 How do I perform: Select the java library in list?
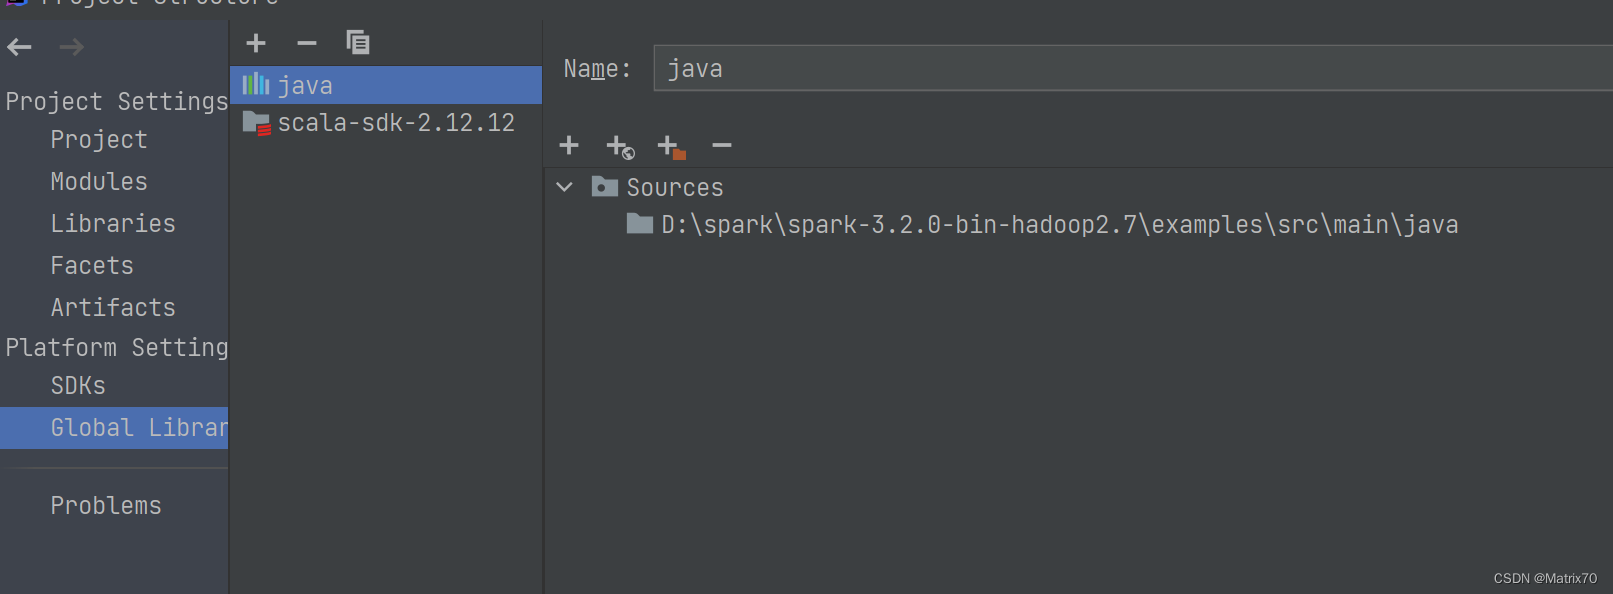coord(305,86)
